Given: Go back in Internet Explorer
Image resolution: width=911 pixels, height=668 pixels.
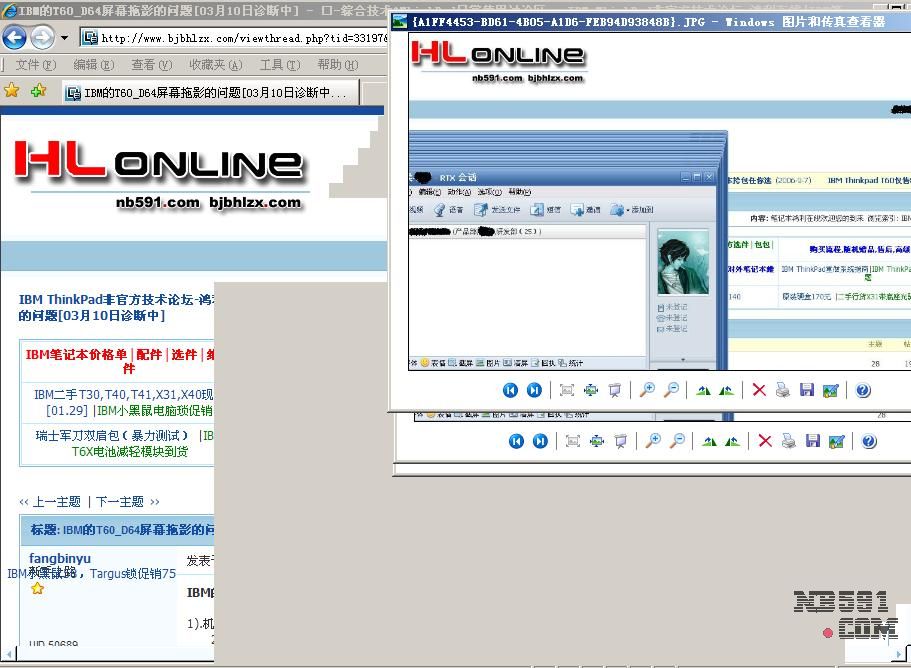Looking at the screenshot, I should 15,38.
